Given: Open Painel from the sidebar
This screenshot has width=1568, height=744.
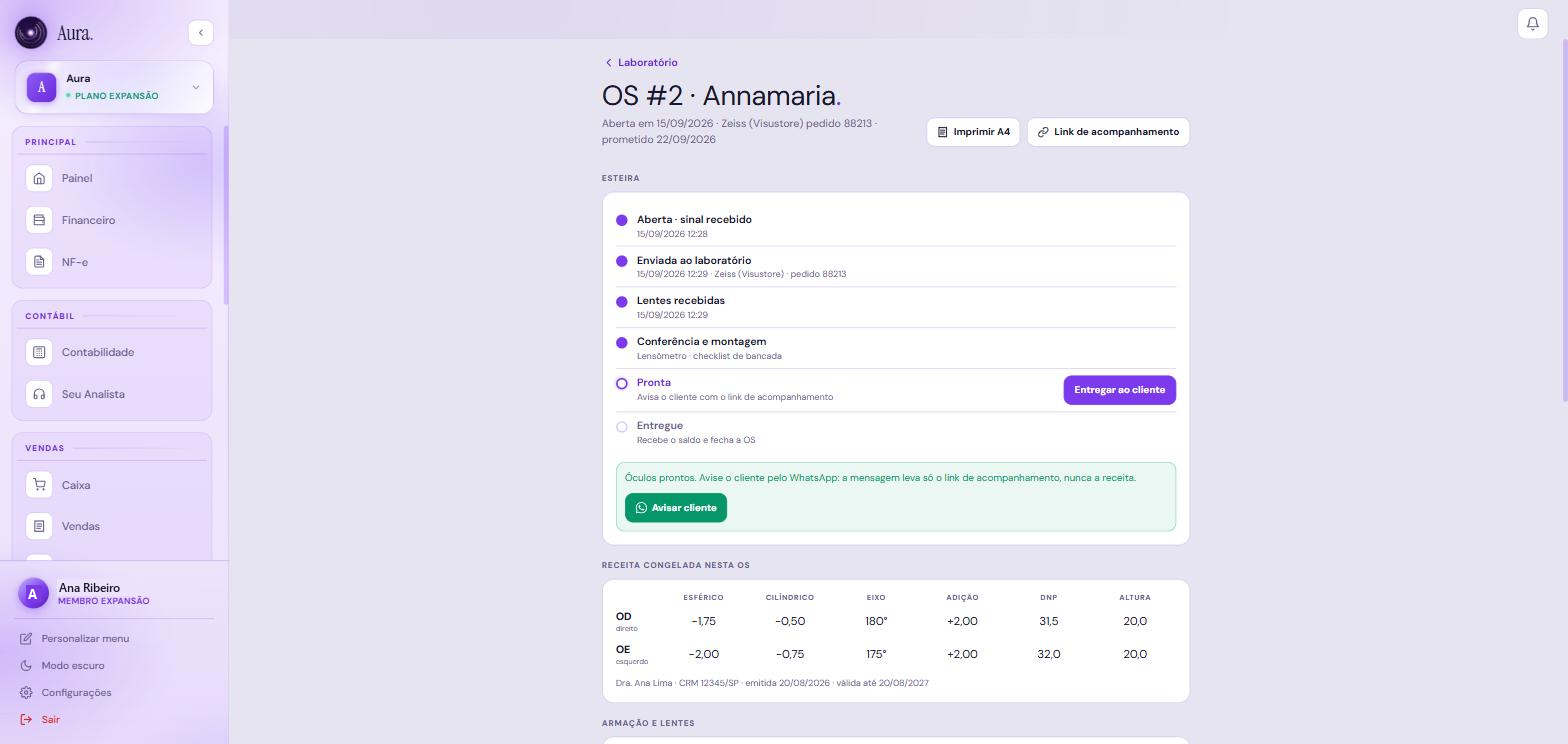Looking at the screenshot, I should [x=112, y=178].
